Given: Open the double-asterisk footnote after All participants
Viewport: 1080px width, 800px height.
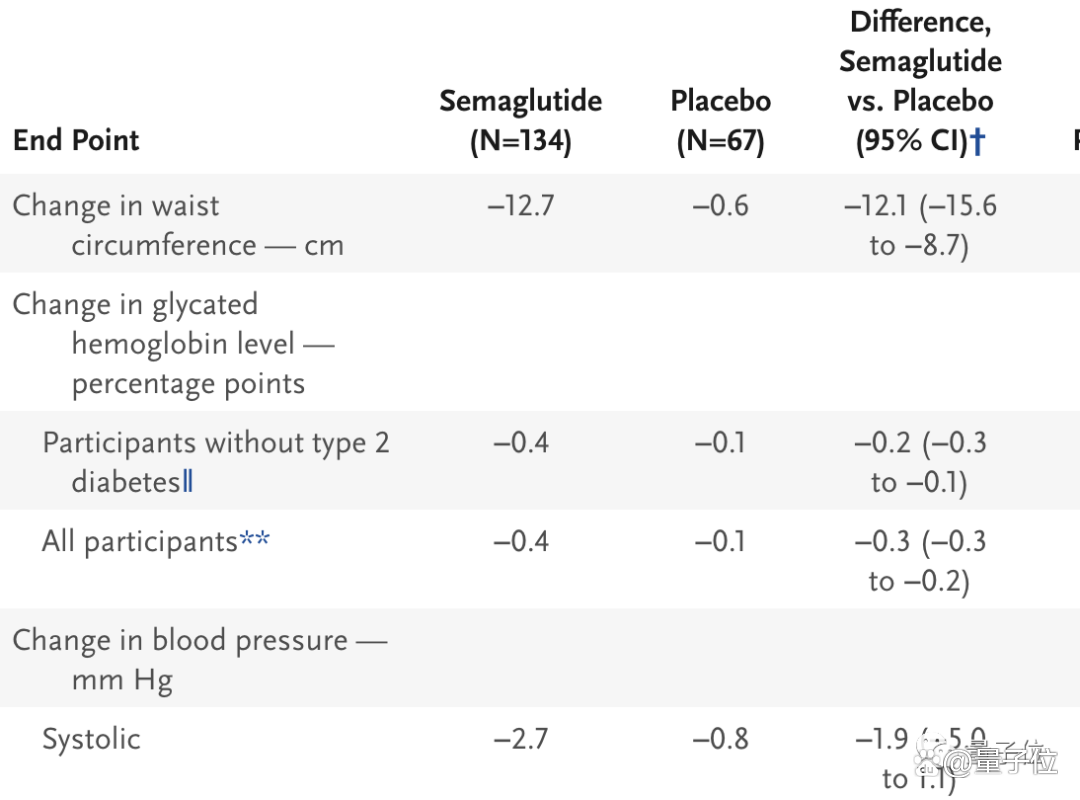Looking at the screenshot, I should click(254, 538).
